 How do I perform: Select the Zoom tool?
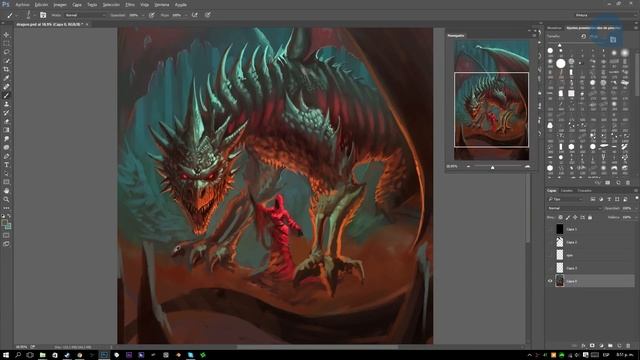pyautogui.click(x=6, y=199)
